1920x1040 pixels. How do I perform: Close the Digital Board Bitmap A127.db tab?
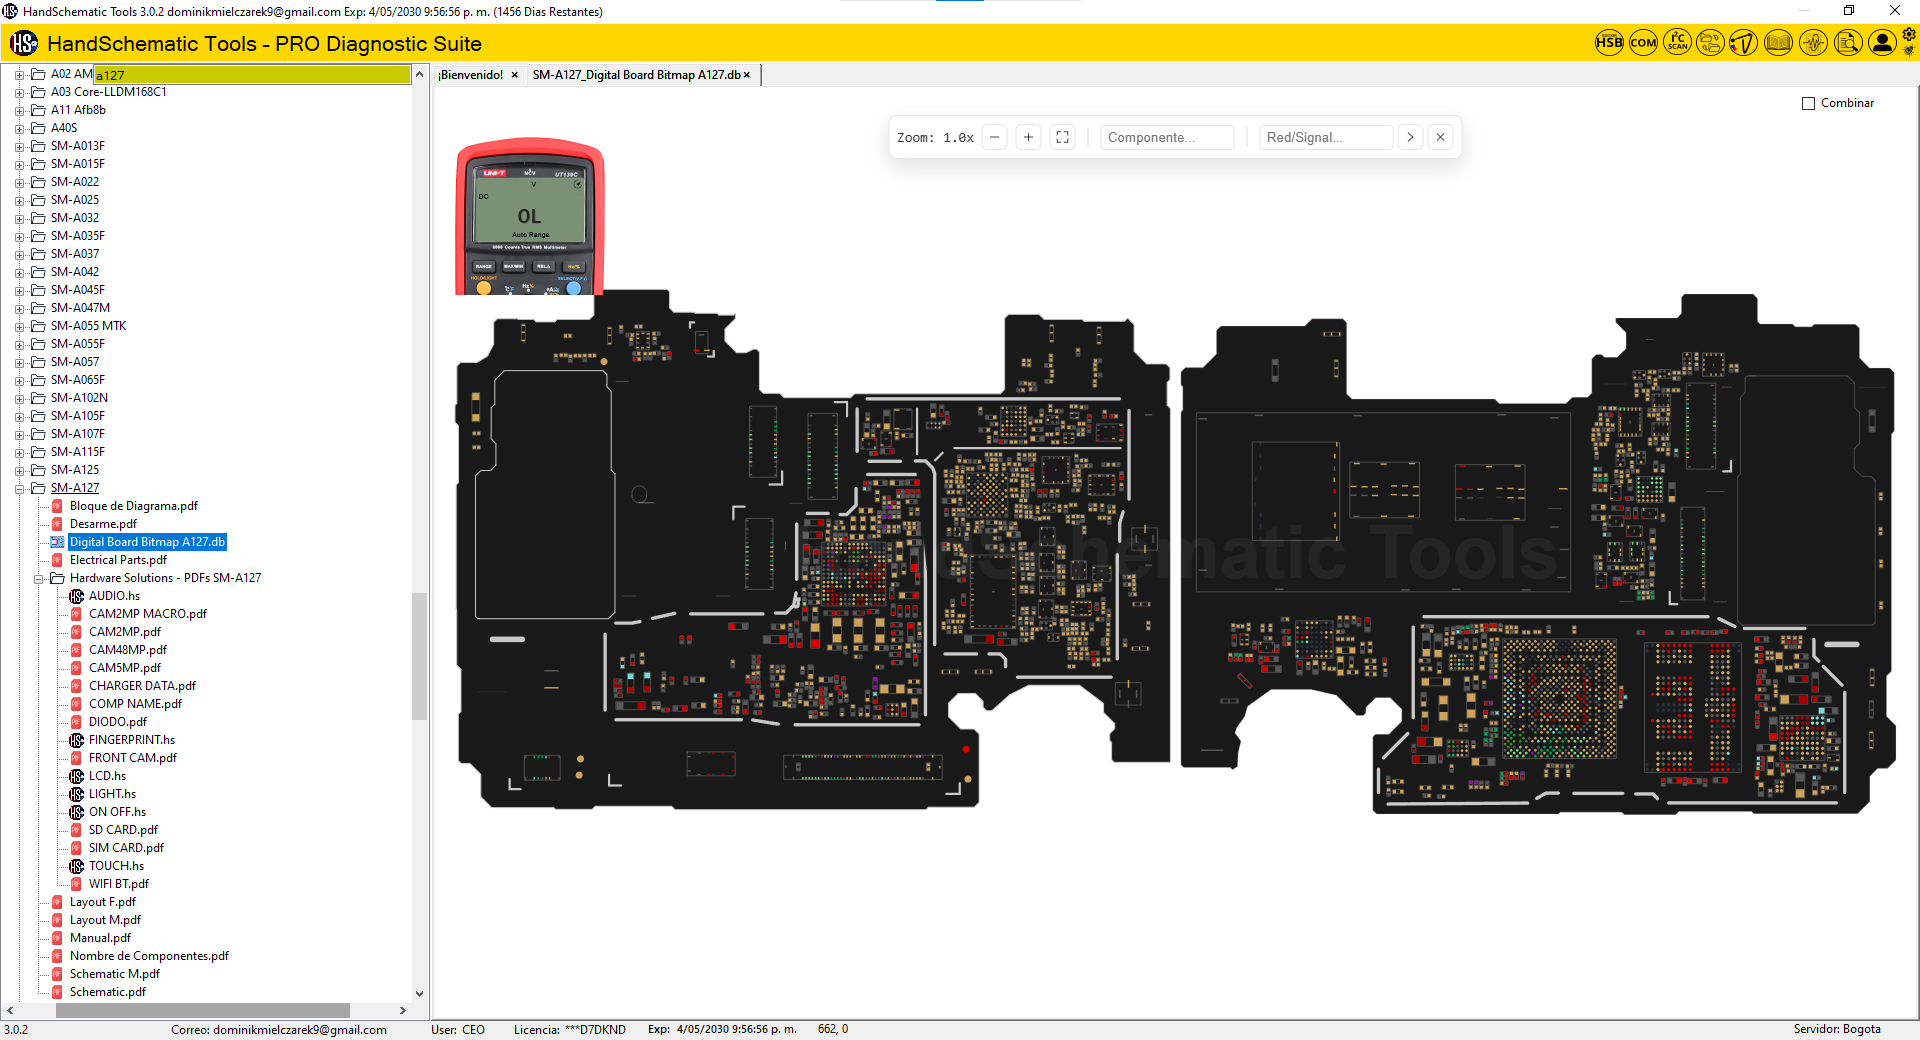pos(747,75)
